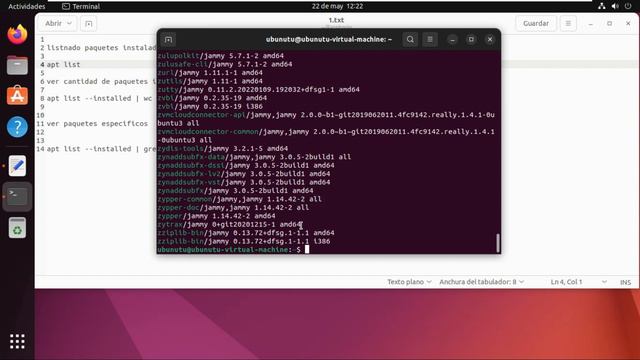
Task: Launch Ubuntu Software from the dock
Action: (x=17, y=96)
